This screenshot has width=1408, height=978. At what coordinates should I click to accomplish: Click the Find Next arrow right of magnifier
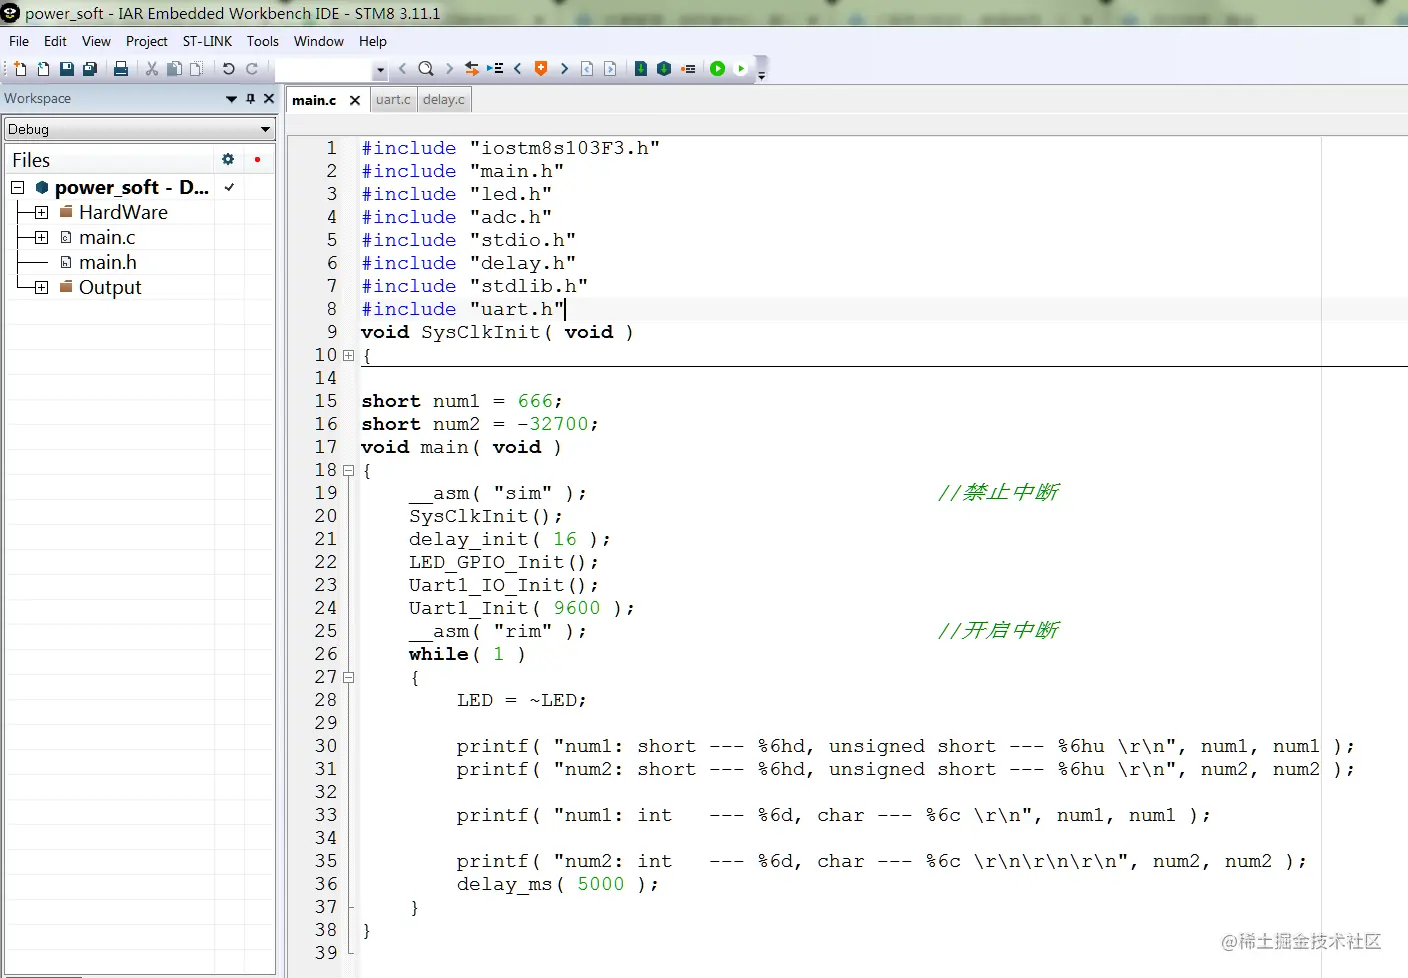[449, 69]
